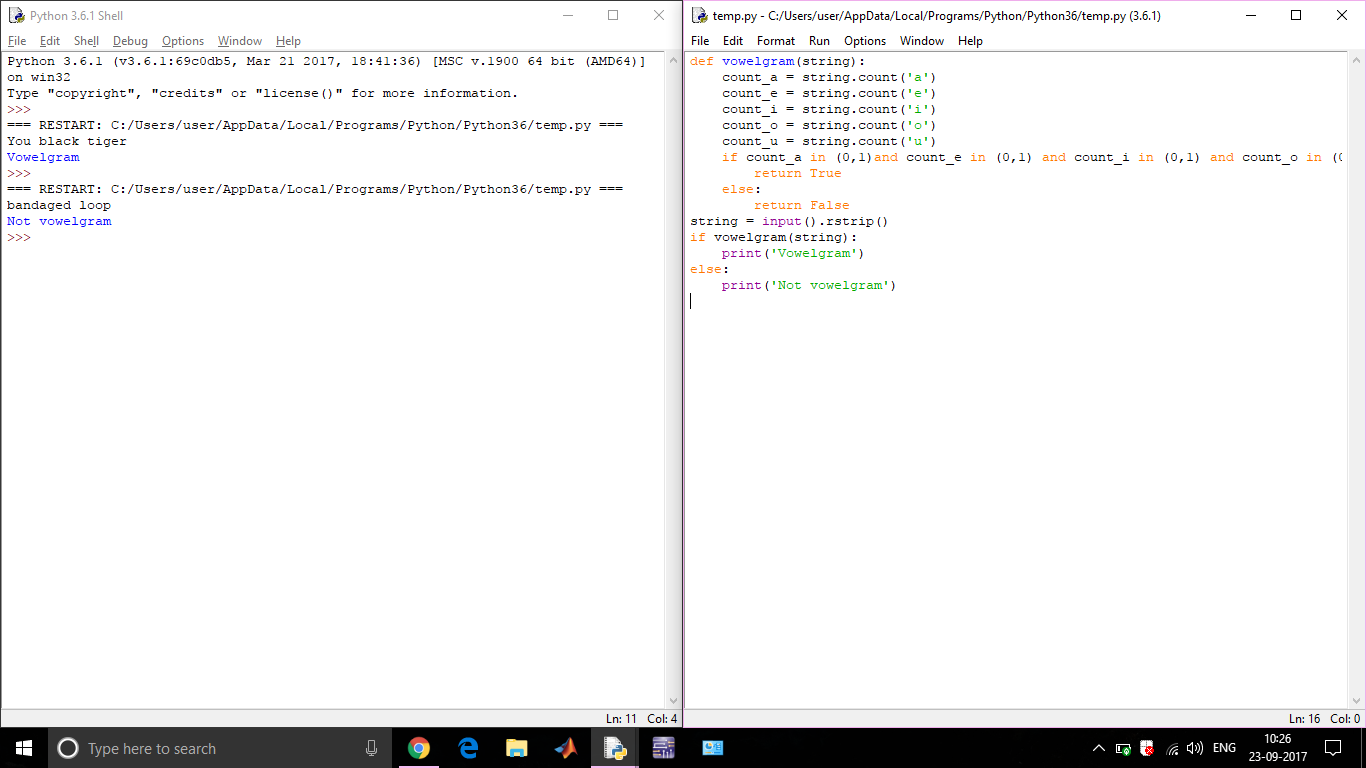Click 'Ln: 16' in editor status bar

click(x=1305, y=719)
